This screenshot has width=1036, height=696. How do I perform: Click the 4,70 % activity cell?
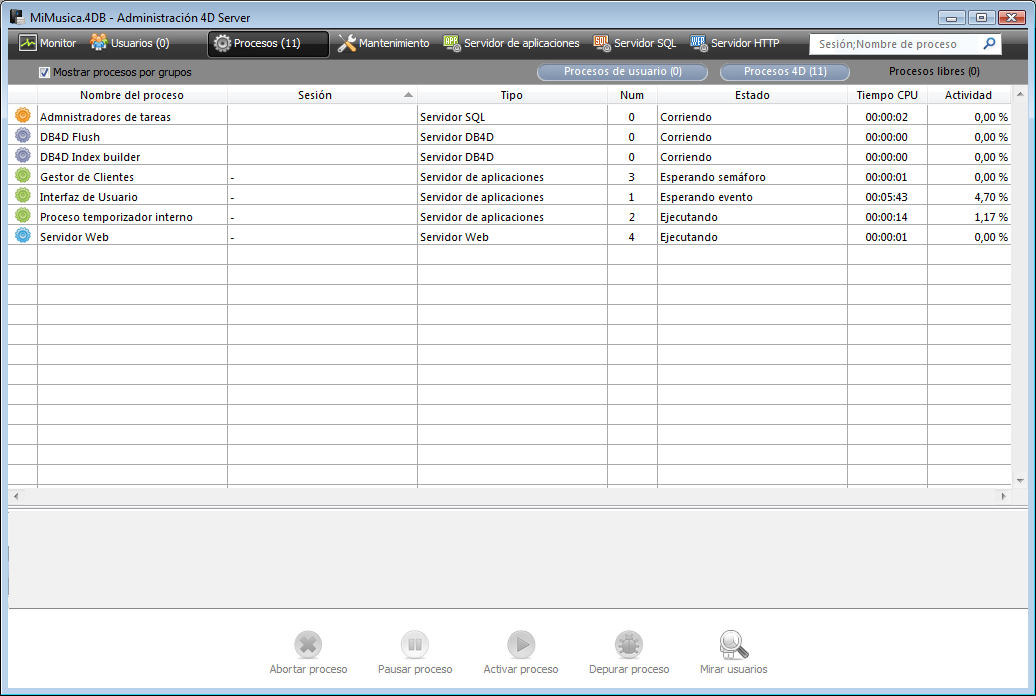point(969,197)
